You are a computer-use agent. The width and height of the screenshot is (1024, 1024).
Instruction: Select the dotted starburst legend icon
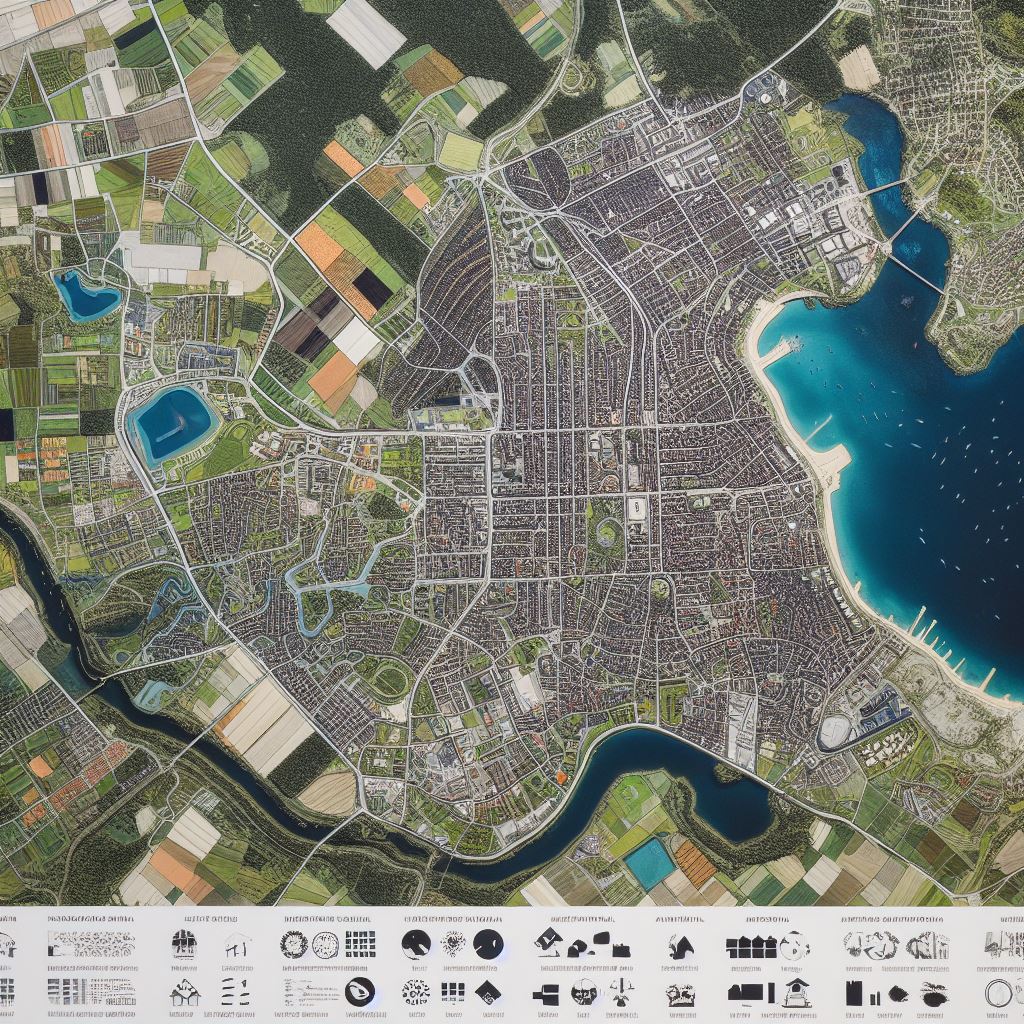click(452, 944)
